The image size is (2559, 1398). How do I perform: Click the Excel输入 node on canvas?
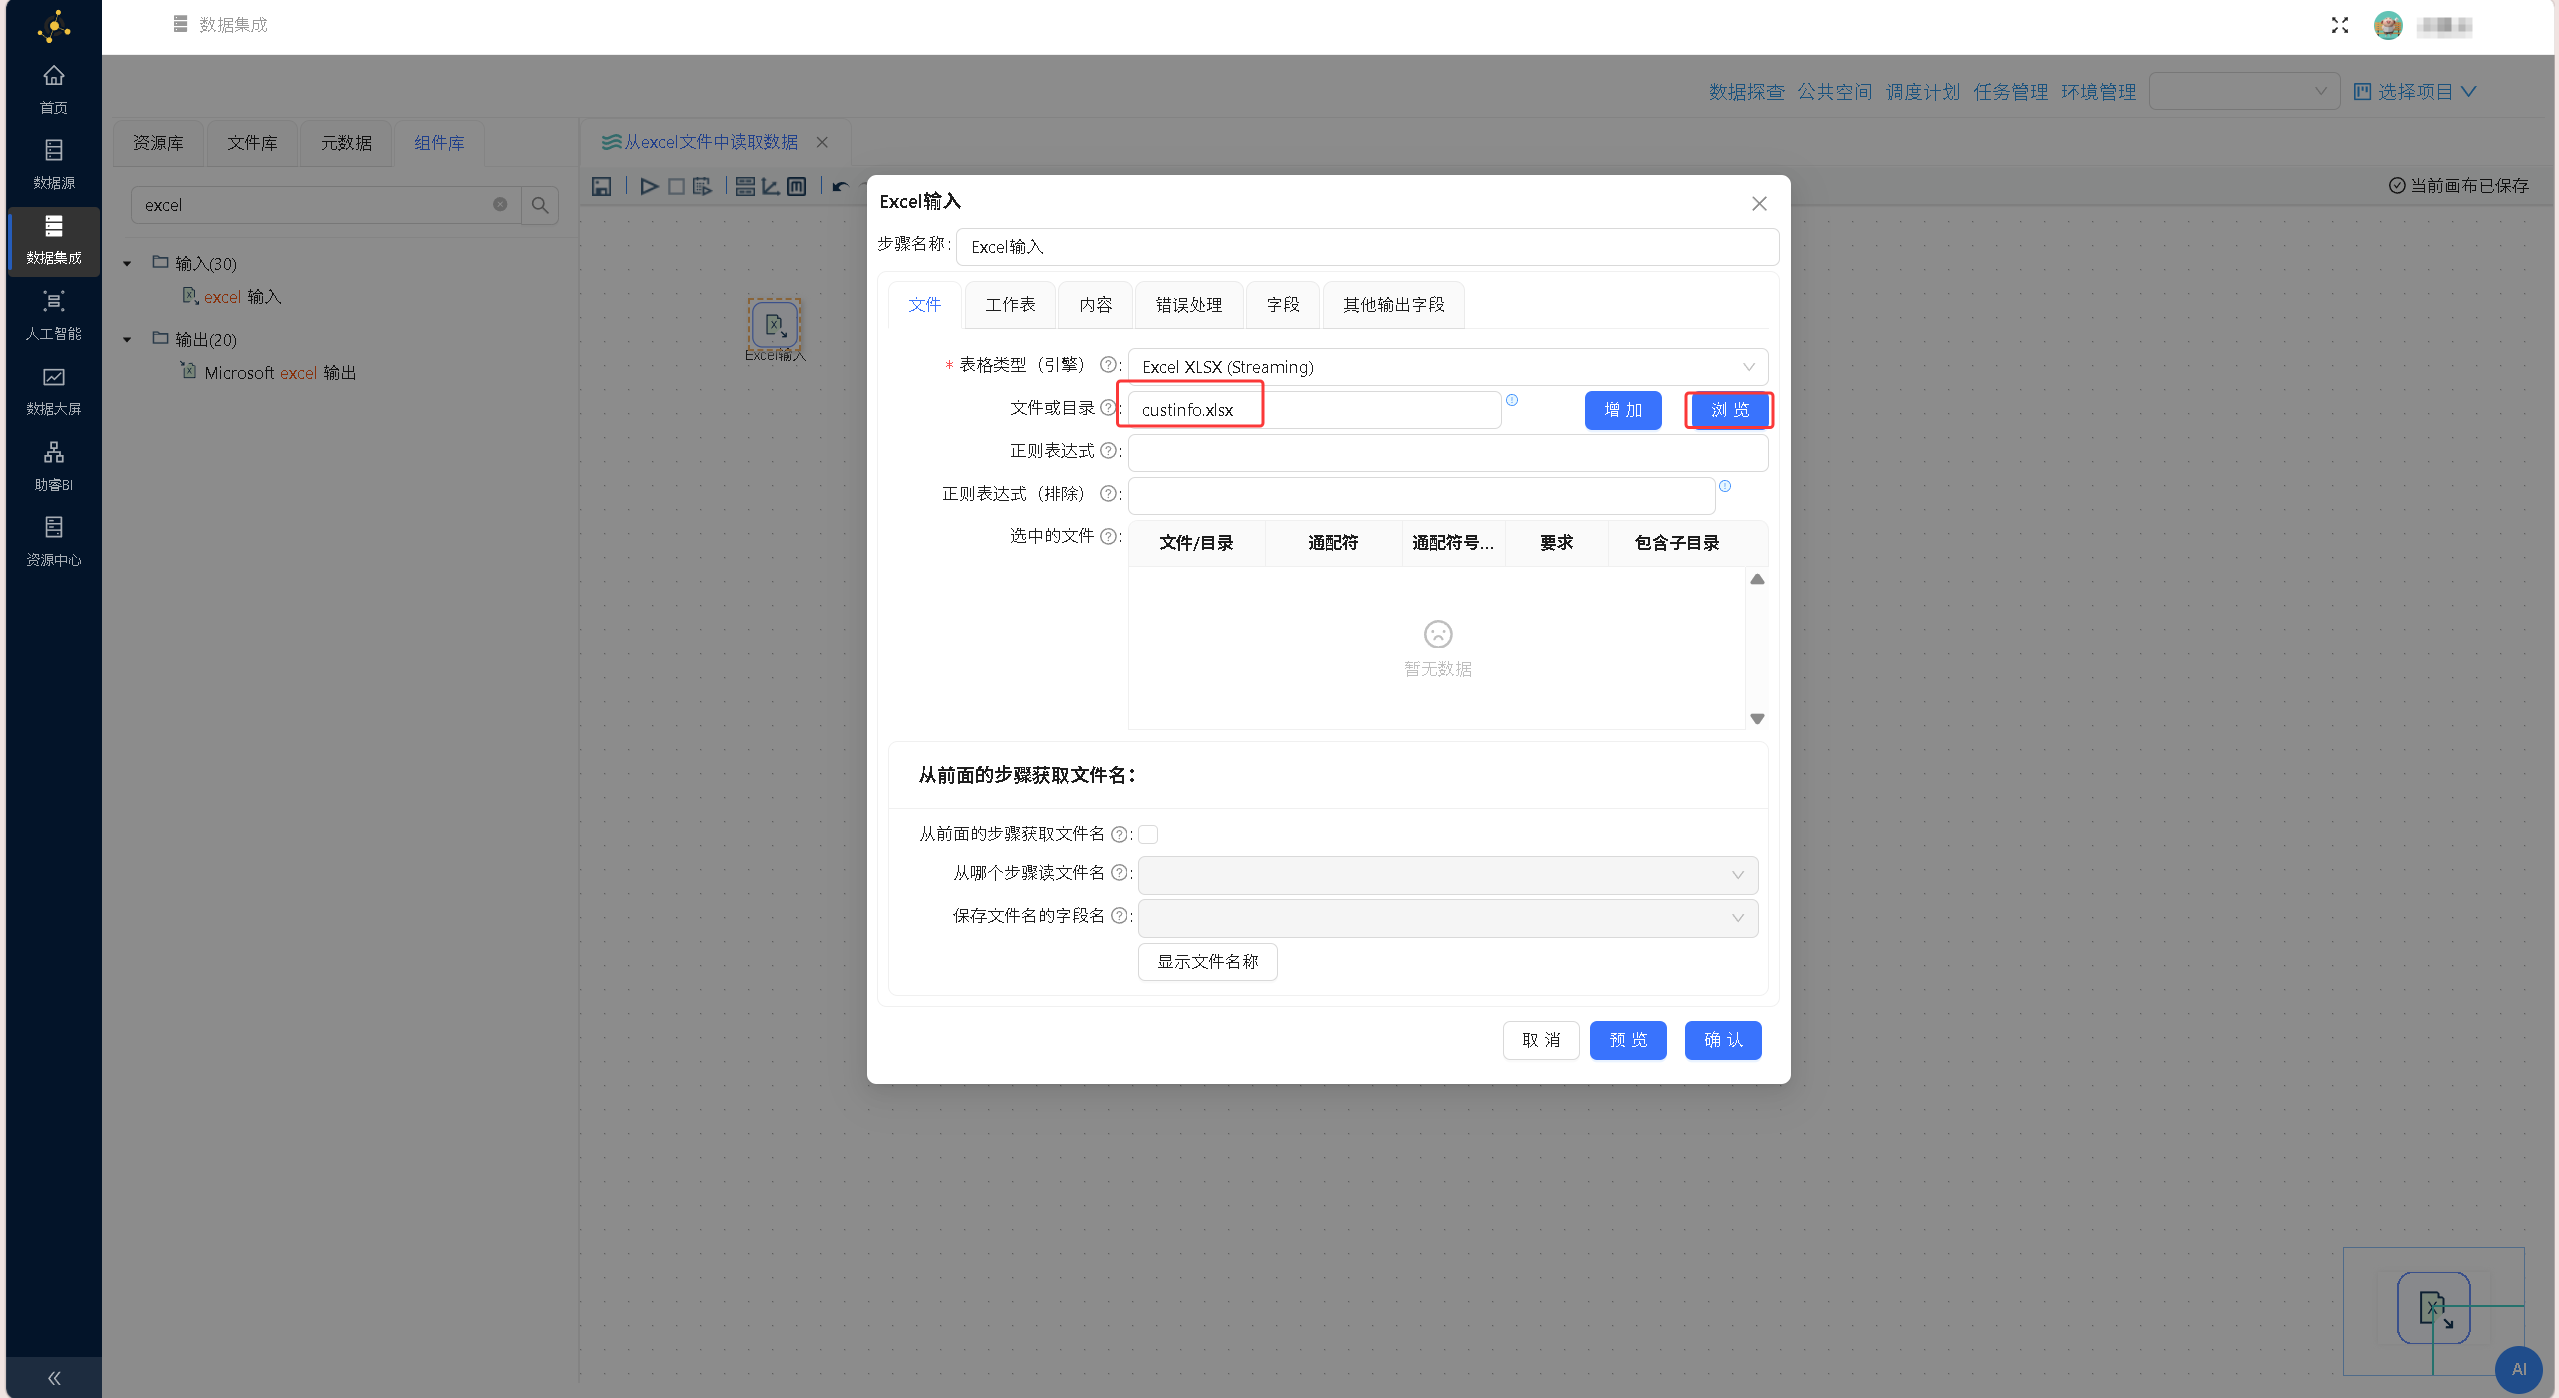(x=775, y=325)
